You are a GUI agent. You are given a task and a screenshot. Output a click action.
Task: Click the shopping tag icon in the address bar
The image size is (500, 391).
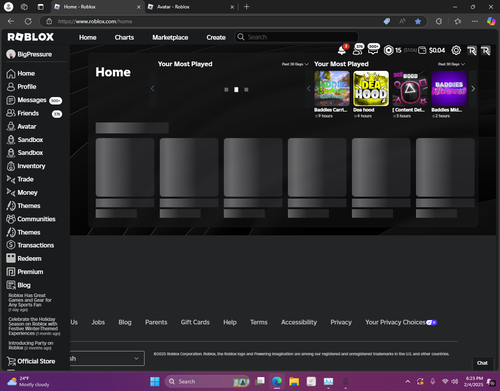387,21
